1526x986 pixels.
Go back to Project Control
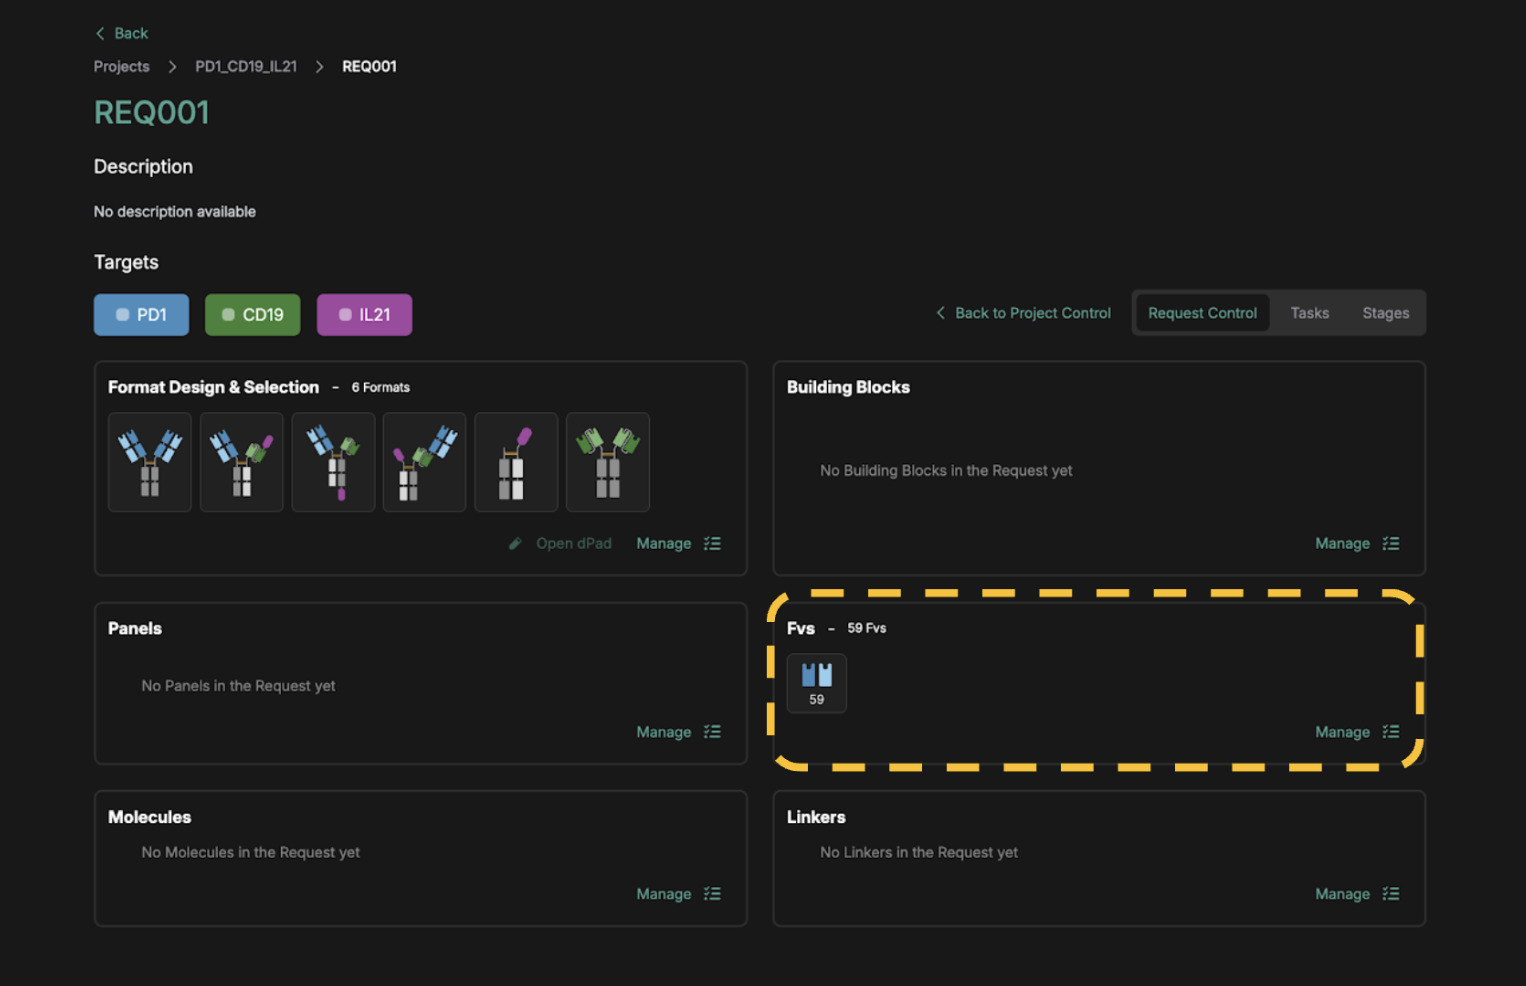click(1023, 313)
